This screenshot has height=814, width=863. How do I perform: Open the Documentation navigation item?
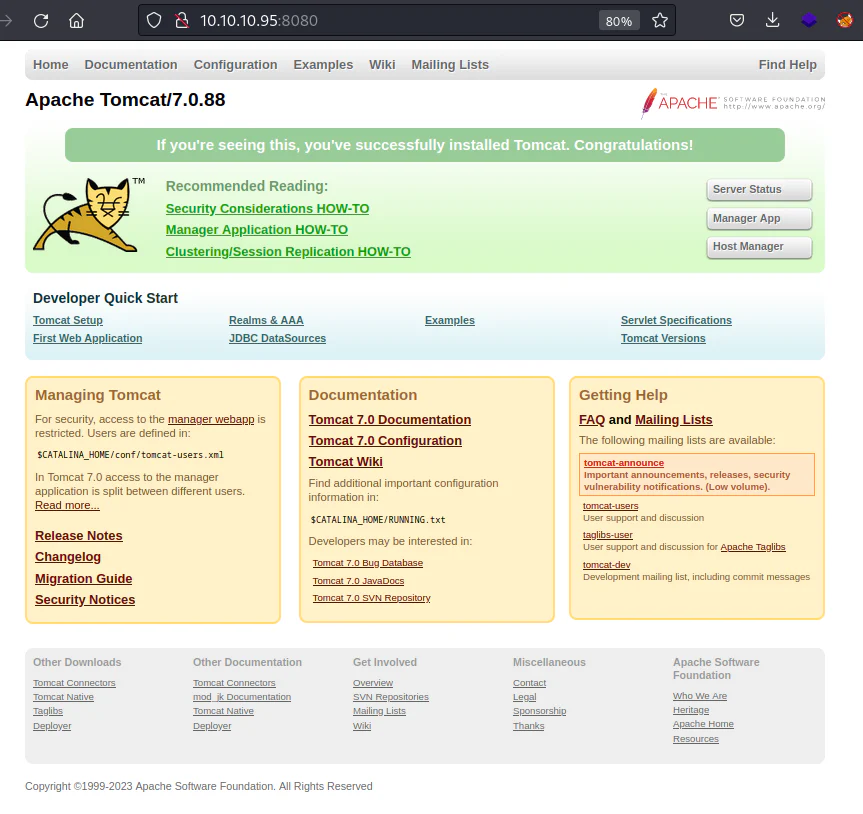pos(131,65)
